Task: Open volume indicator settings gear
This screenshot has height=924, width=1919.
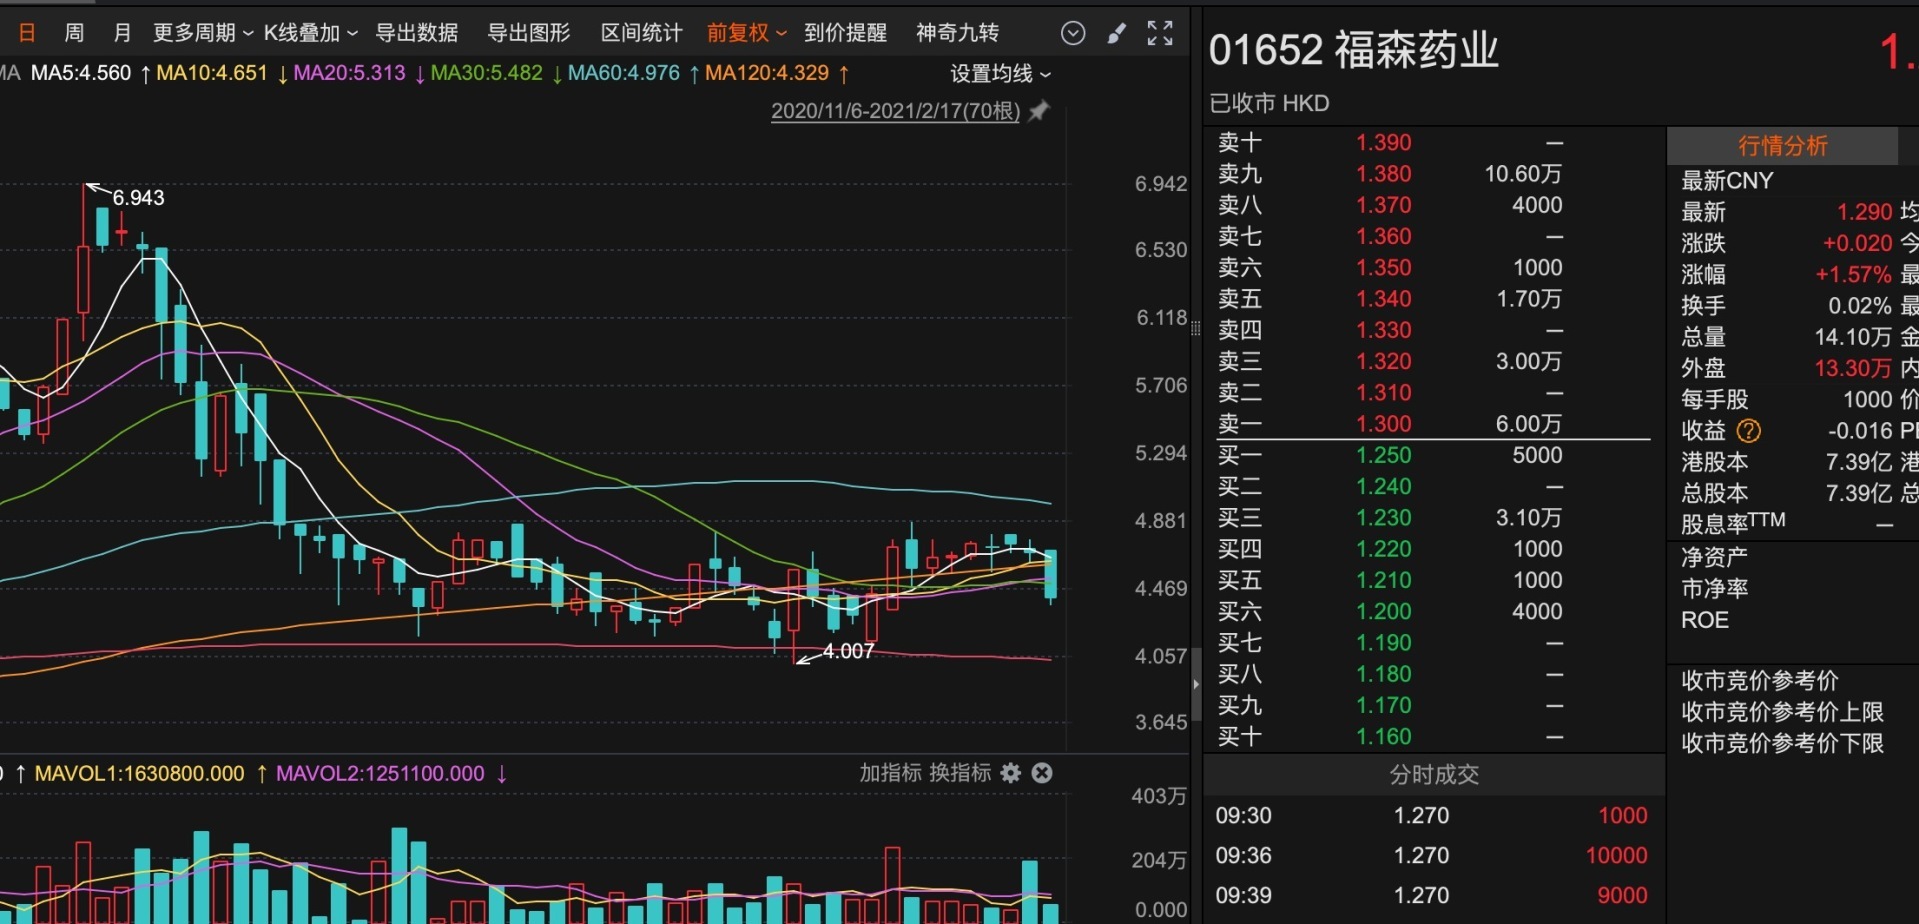Action: tap(1011, 773)
